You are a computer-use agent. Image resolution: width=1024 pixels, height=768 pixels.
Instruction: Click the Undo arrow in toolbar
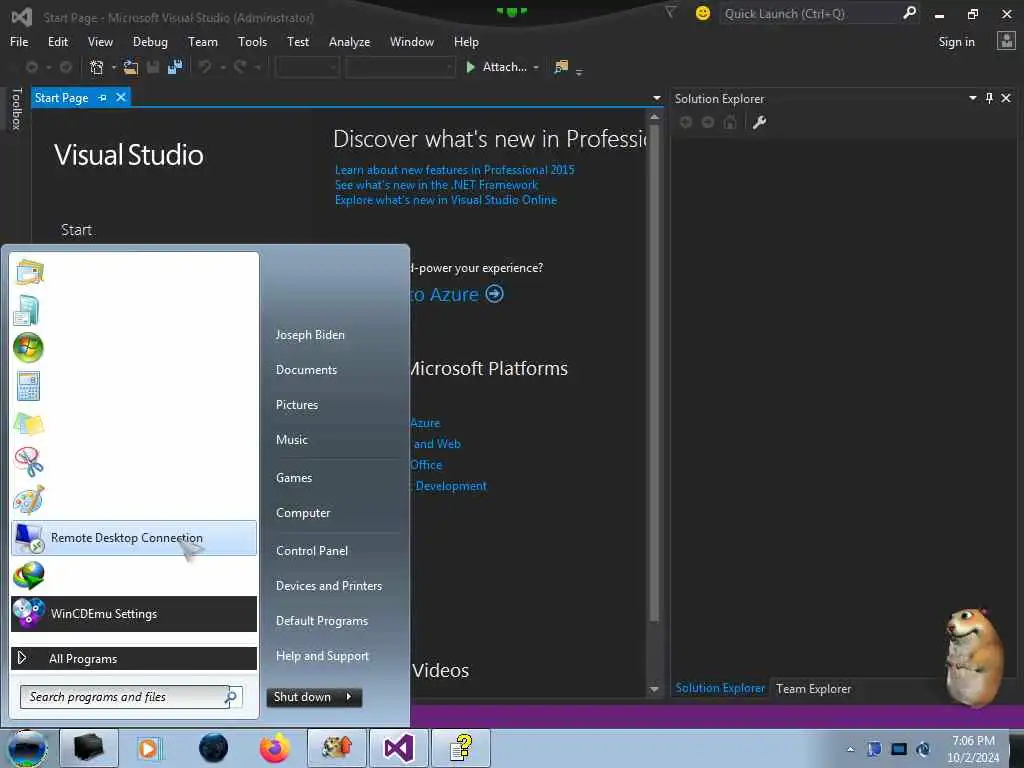pyautogui.click(x=205, y=67)
